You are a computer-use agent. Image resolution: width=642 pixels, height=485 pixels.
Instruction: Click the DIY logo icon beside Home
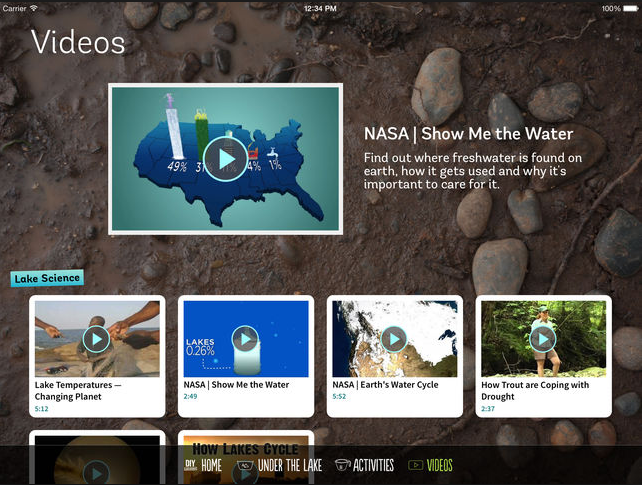pos(190,465)
